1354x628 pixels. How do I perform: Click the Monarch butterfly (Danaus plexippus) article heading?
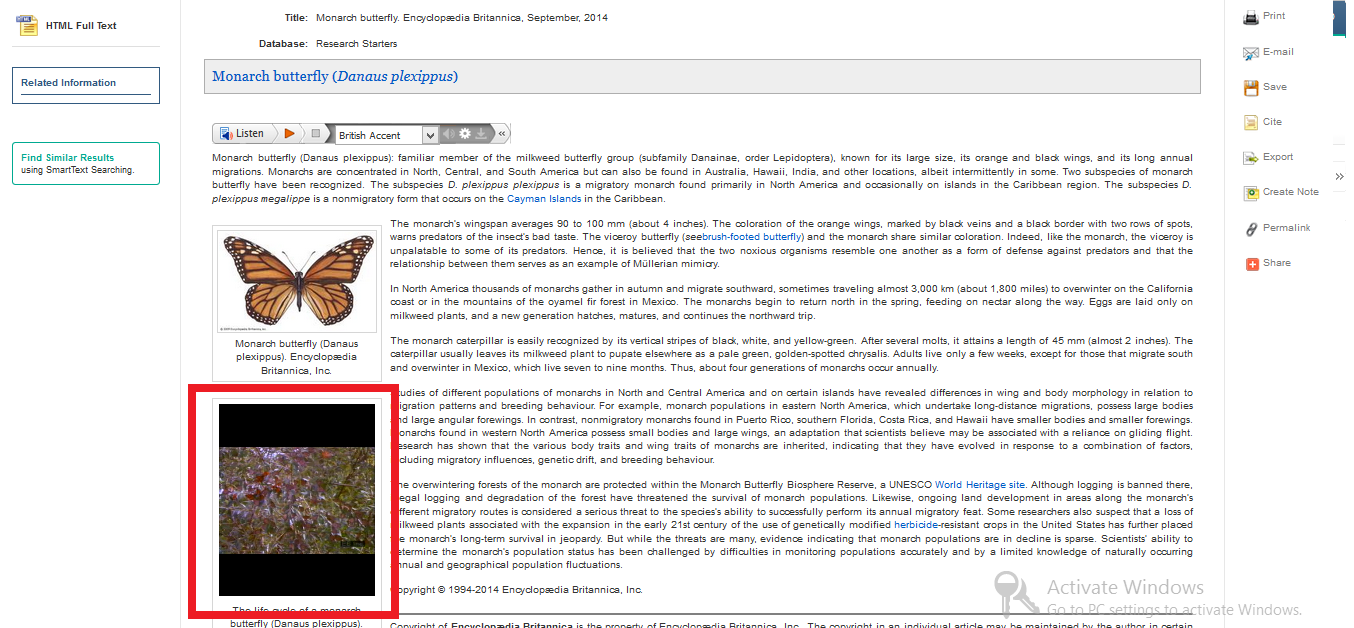pyautogui.click(x=335, y=76)
